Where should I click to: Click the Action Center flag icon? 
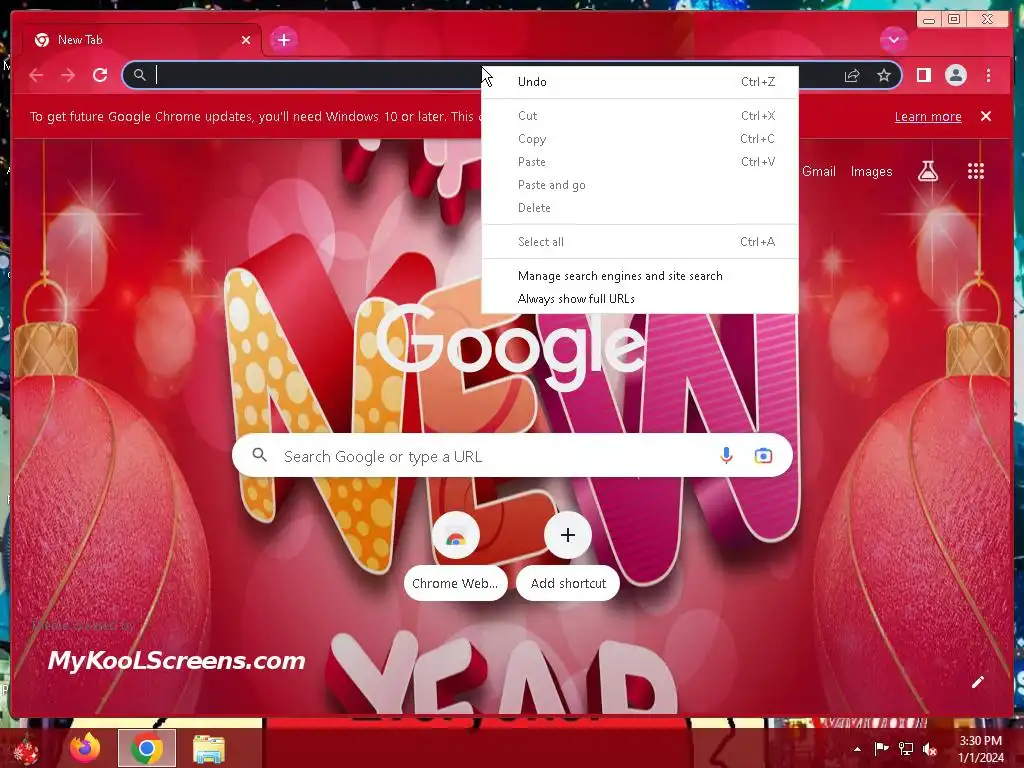point(881,748)
